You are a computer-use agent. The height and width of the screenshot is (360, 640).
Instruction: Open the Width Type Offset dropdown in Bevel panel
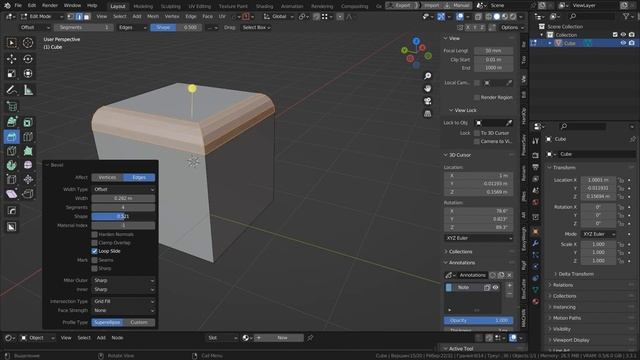[123, 189]
